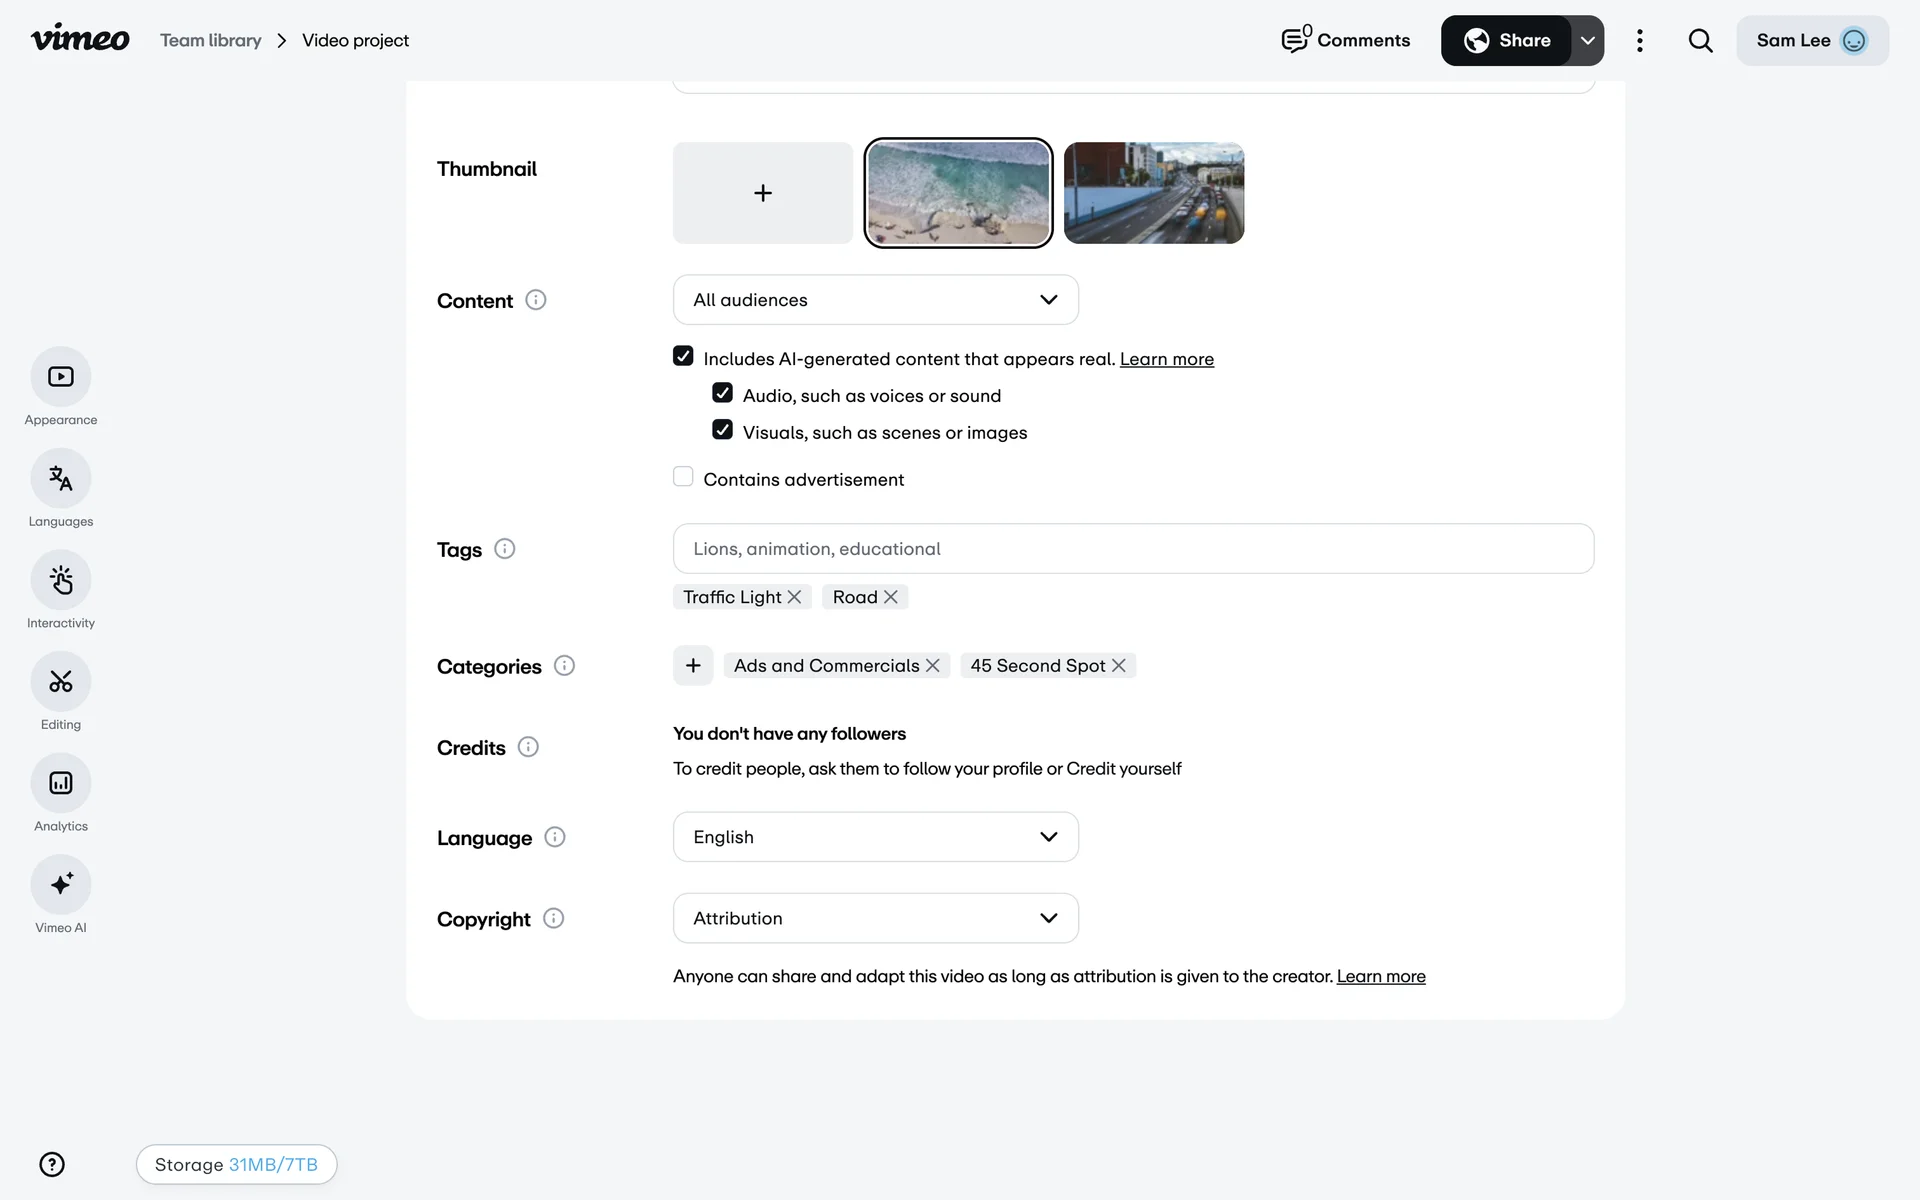Open the help question mark icon
Image resolution: width=1920 pixels, height=1200 pixels.
pos(52,1164)
